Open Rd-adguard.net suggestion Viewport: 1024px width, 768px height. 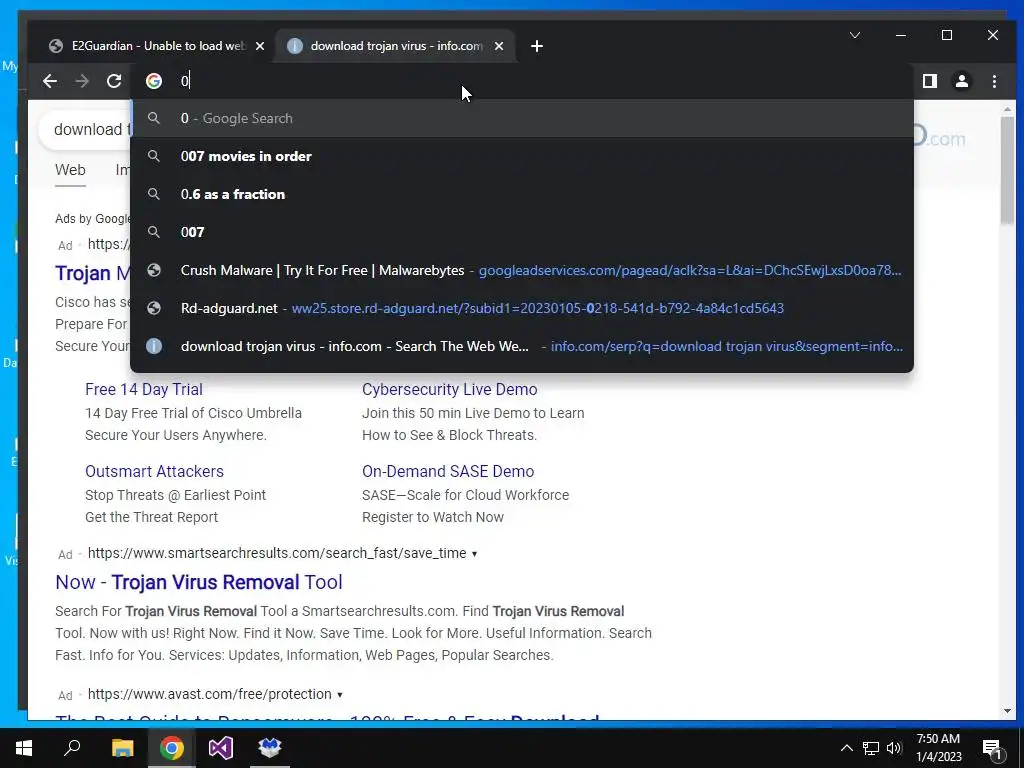522,308
